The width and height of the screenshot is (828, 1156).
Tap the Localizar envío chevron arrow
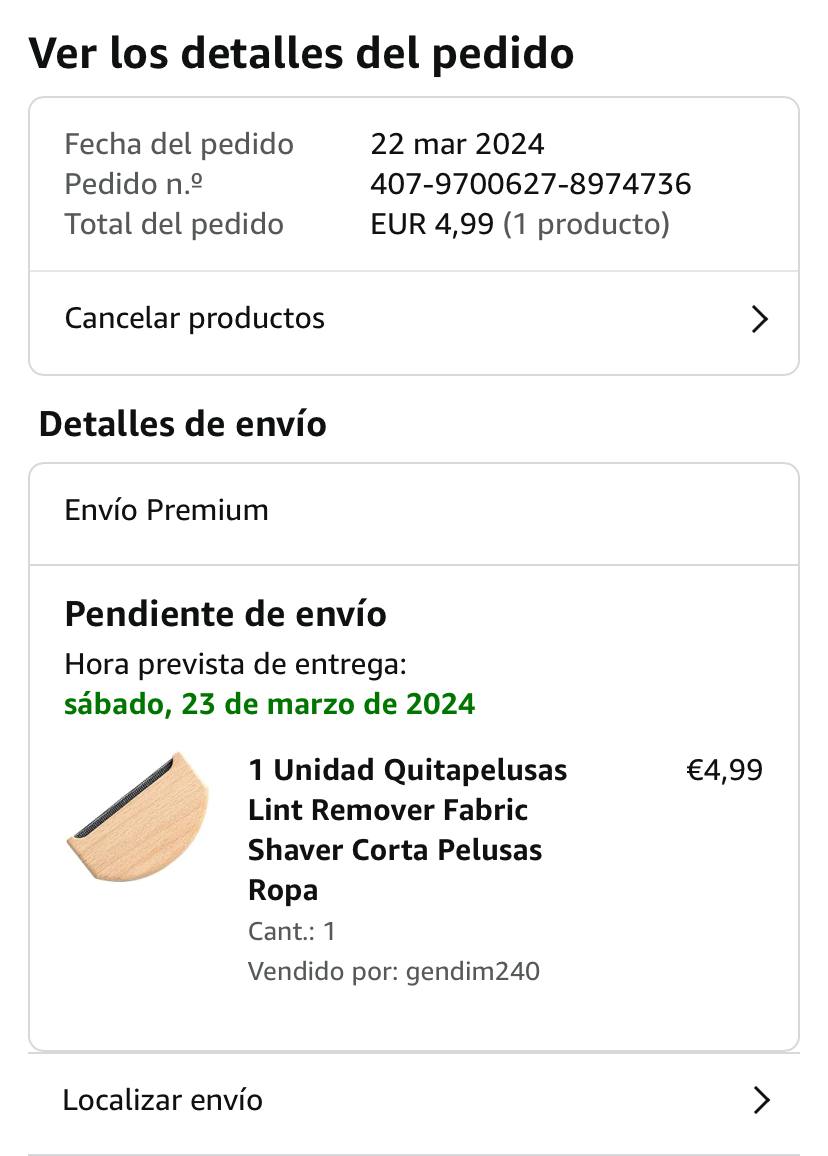pyautogui.click(x=761, y=1100)
